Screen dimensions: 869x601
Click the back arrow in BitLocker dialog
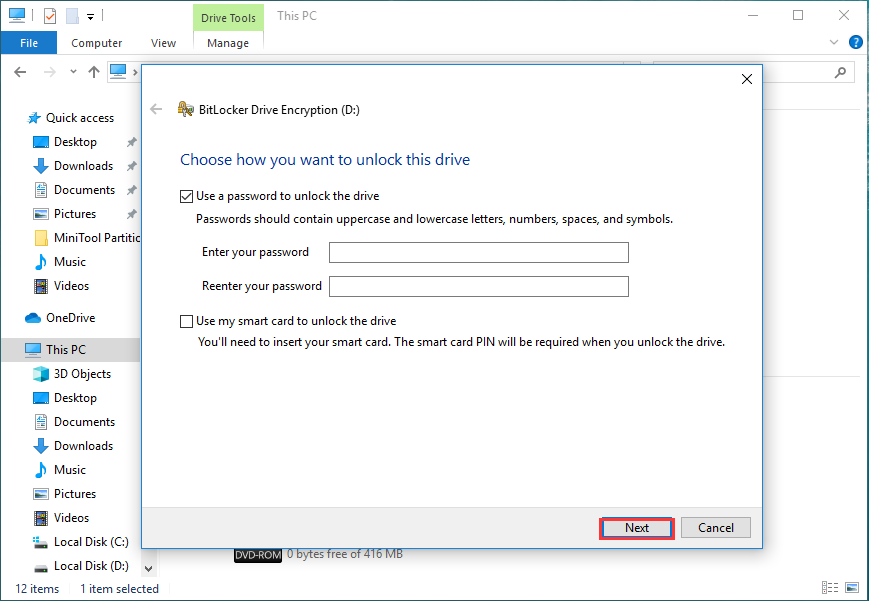156,109
